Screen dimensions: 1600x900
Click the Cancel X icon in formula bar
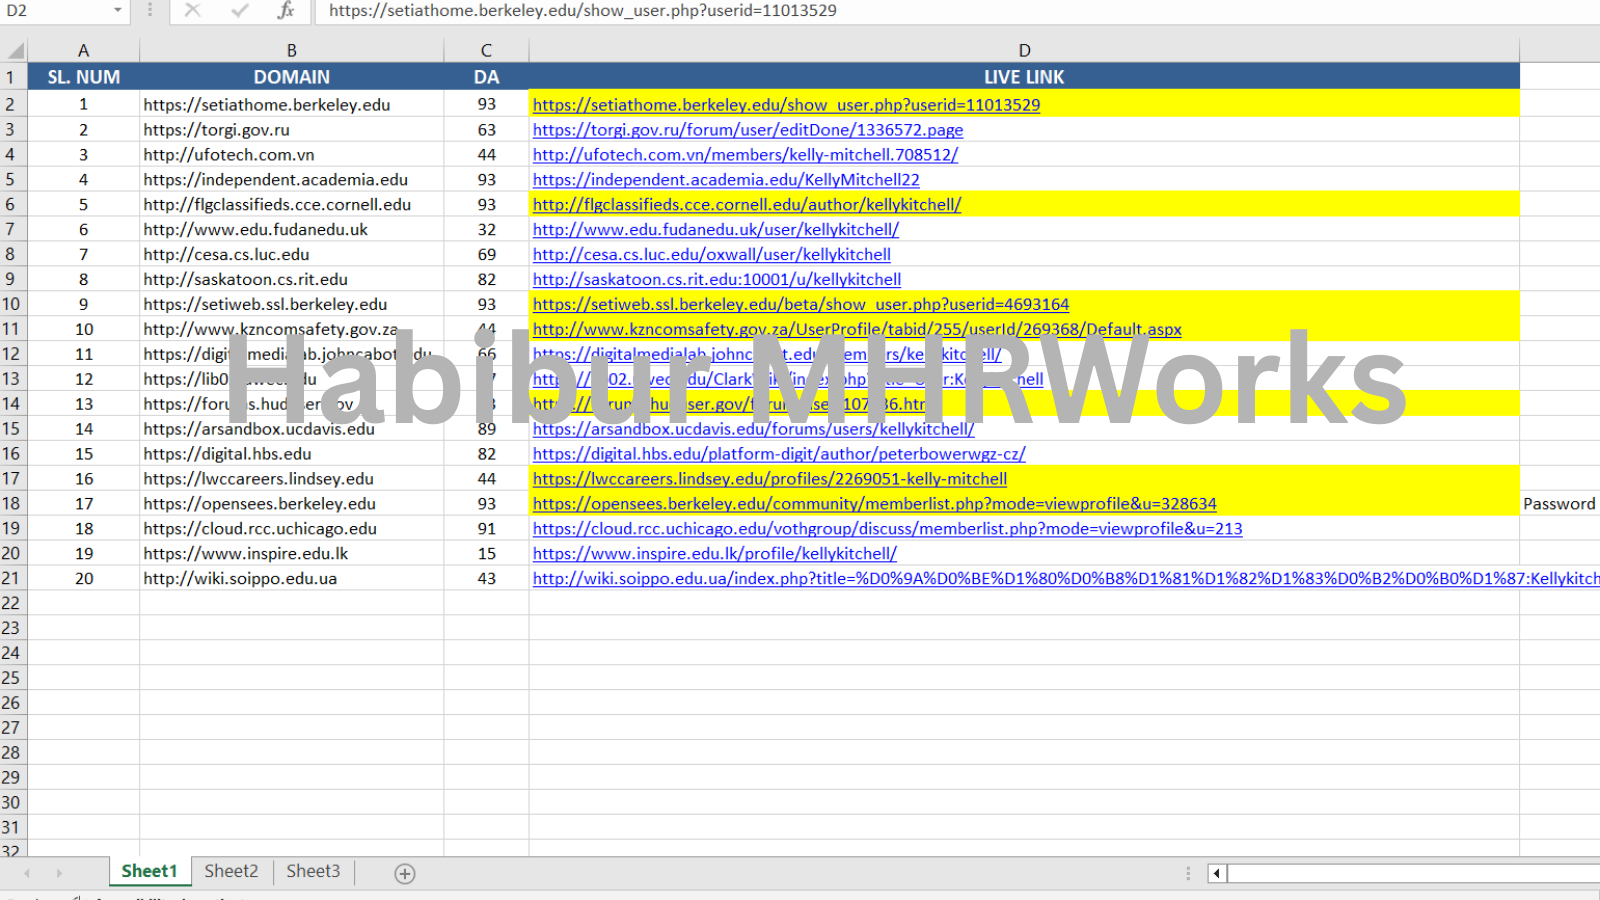point(193,11)
